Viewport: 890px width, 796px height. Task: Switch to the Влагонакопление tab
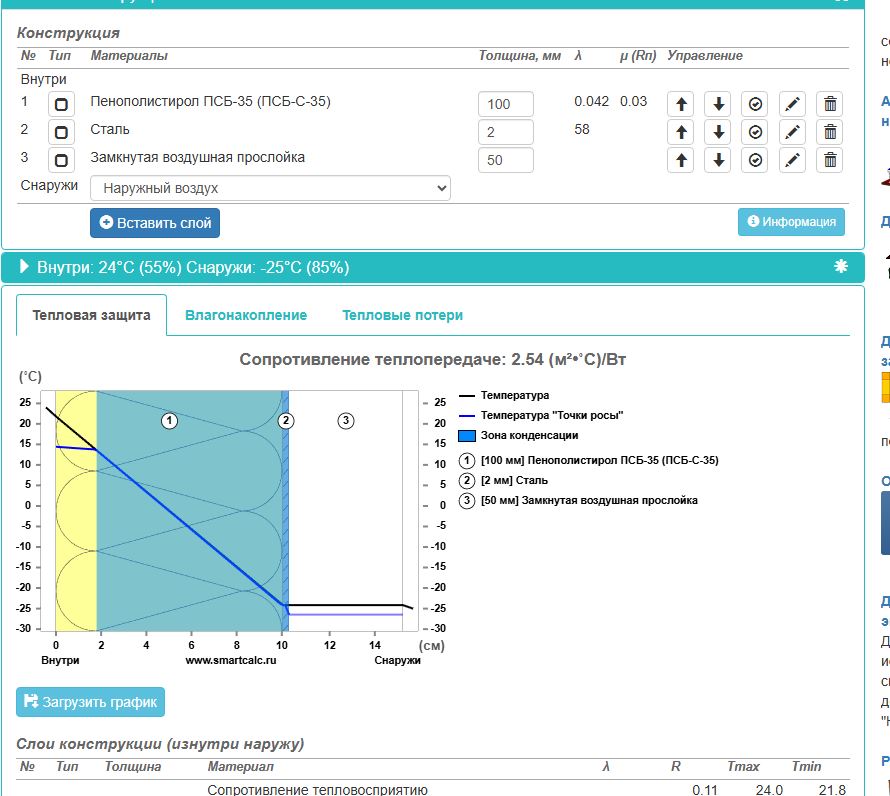(246, 315)
